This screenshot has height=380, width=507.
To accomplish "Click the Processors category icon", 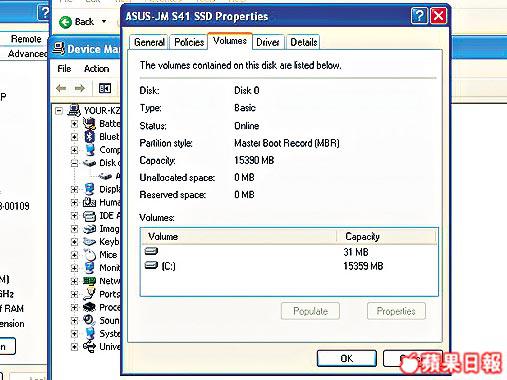I will tap(89, 307).
